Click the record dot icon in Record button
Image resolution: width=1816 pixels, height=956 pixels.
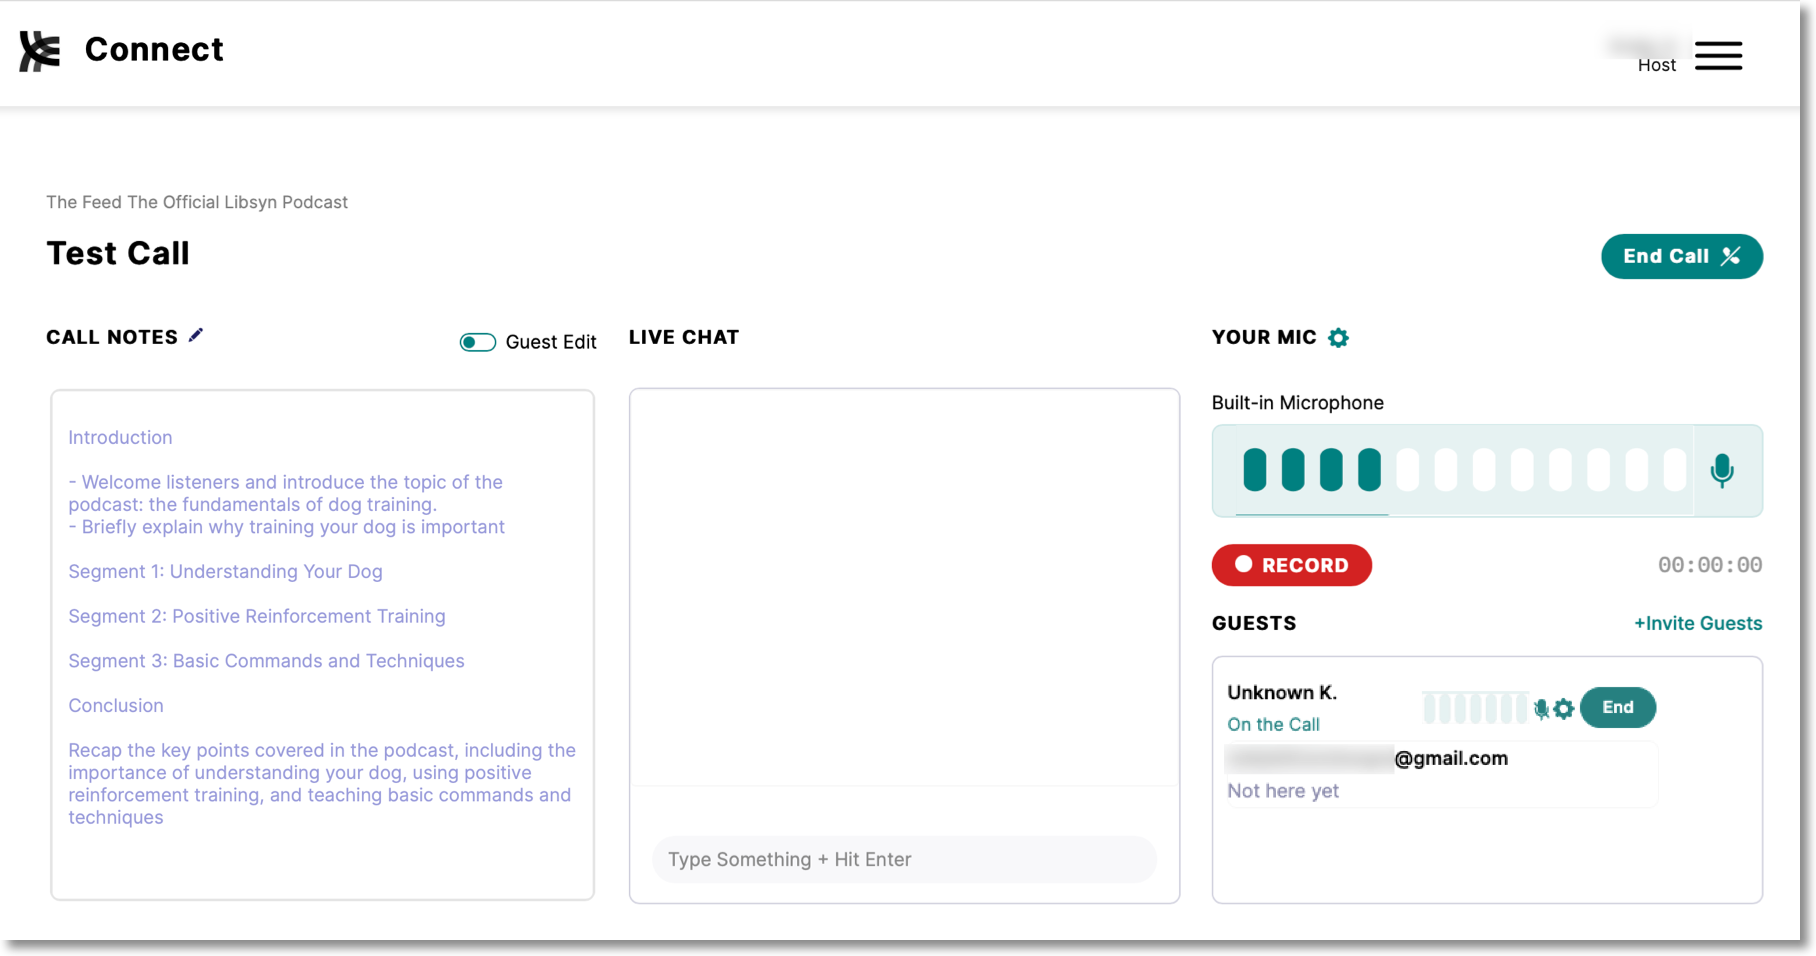coord(1244,565)
